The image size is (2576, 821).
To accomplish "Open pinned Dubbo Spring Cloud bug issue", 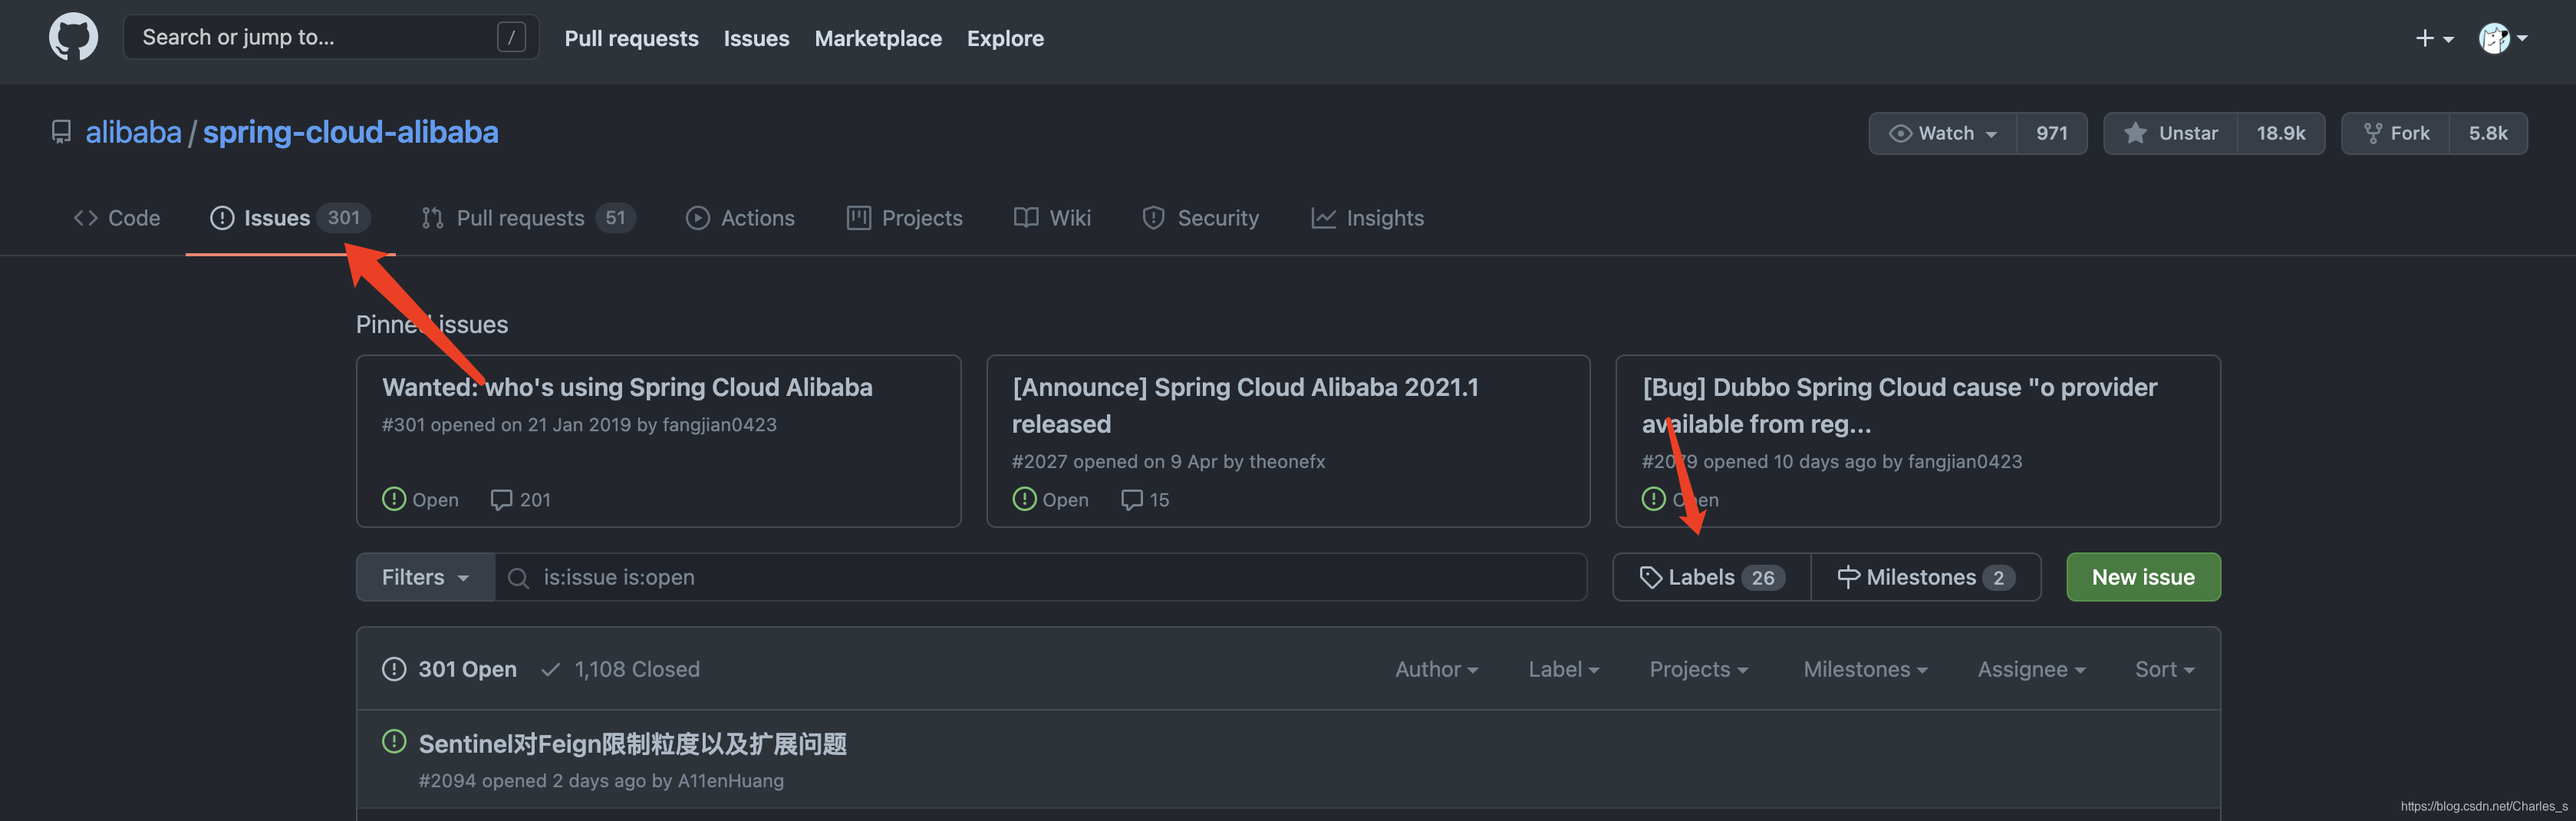I will (x=1899, y=405).
